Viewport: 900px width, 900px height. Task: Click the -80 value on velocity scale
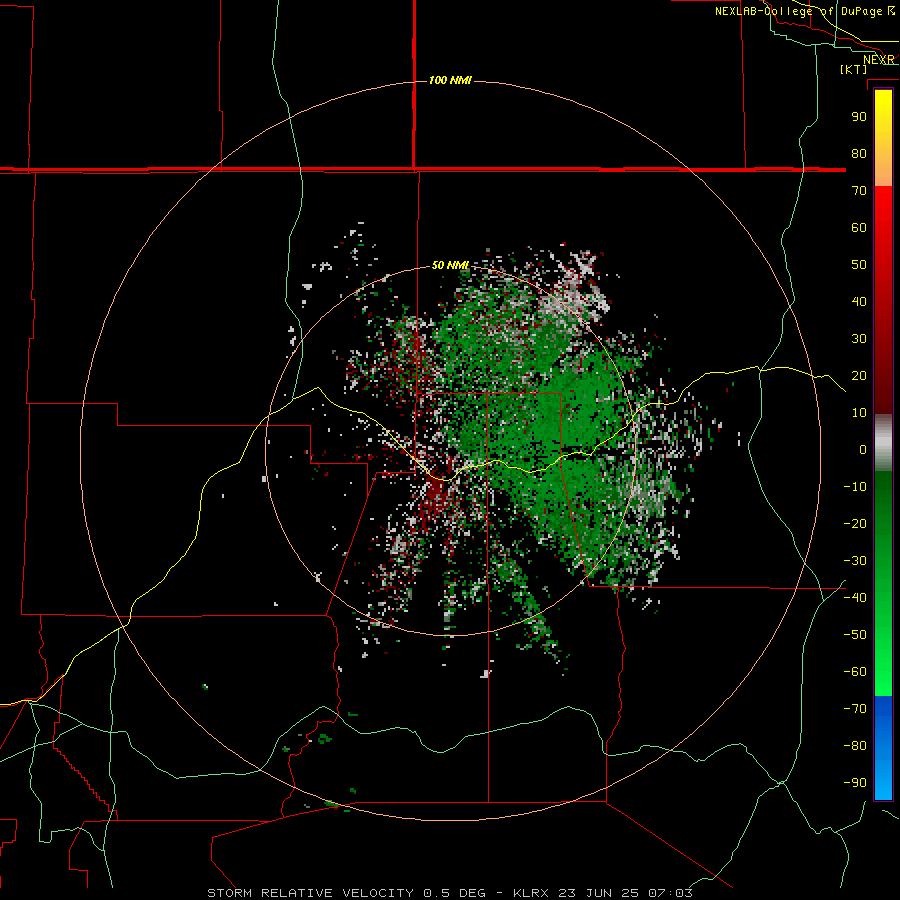tap(855, 746)
